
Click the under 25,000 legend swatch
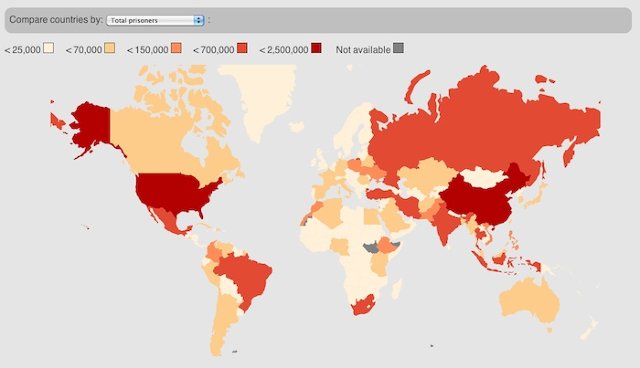coord(49,48)
